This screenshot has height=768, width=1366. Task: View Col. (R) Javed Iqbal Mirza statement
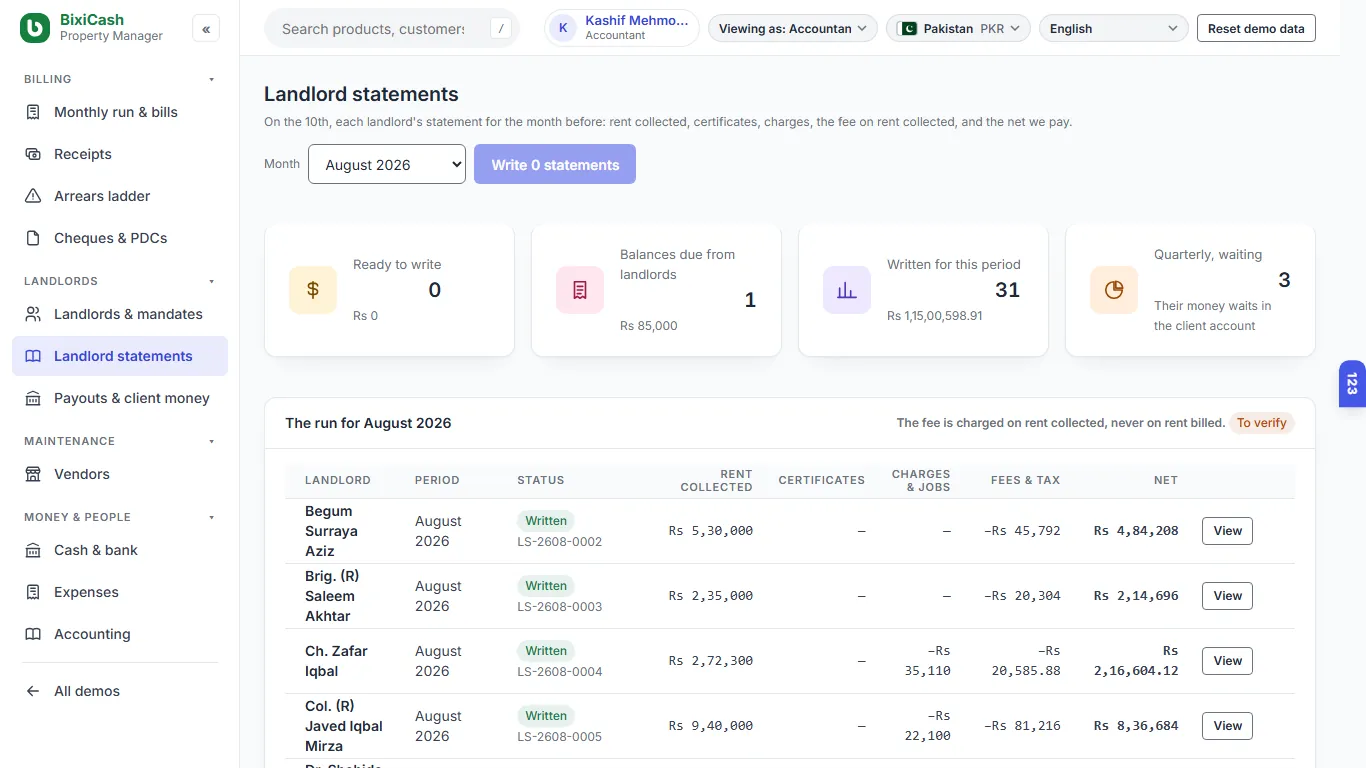click(1227, 726)
